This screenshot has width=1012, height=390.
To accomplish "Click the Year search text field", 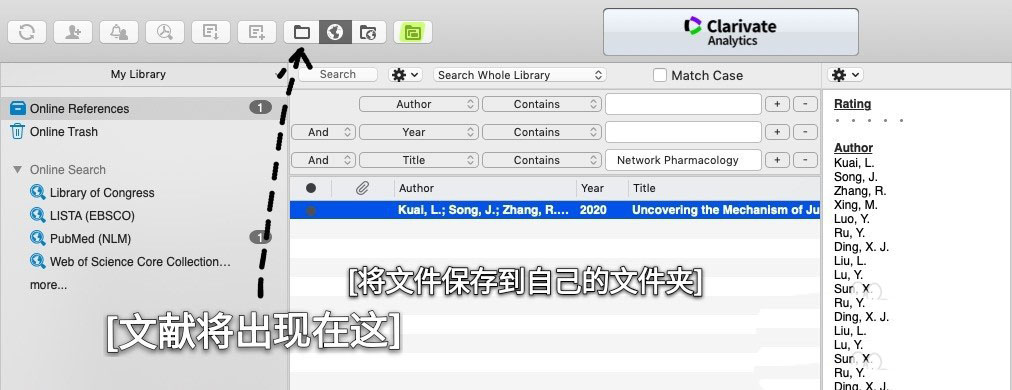I will (x=683, y=132).
